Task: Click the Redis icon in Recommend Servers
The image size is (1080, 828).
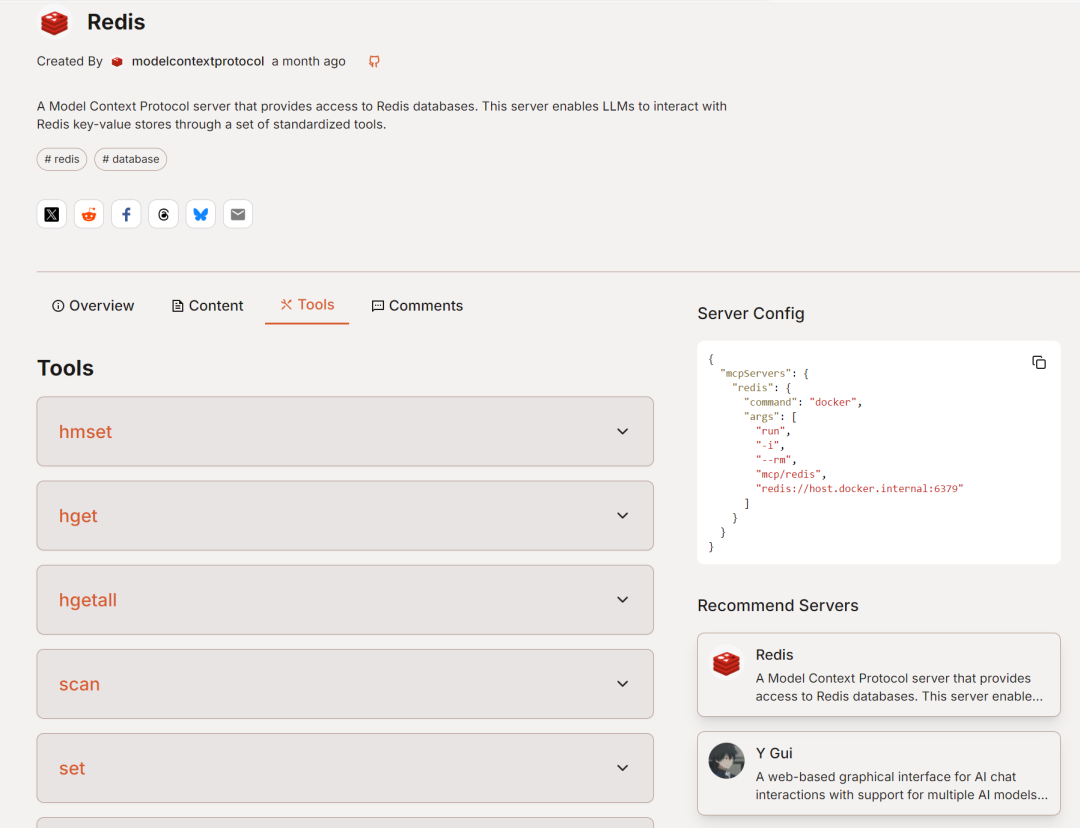Action: [726, 663]
